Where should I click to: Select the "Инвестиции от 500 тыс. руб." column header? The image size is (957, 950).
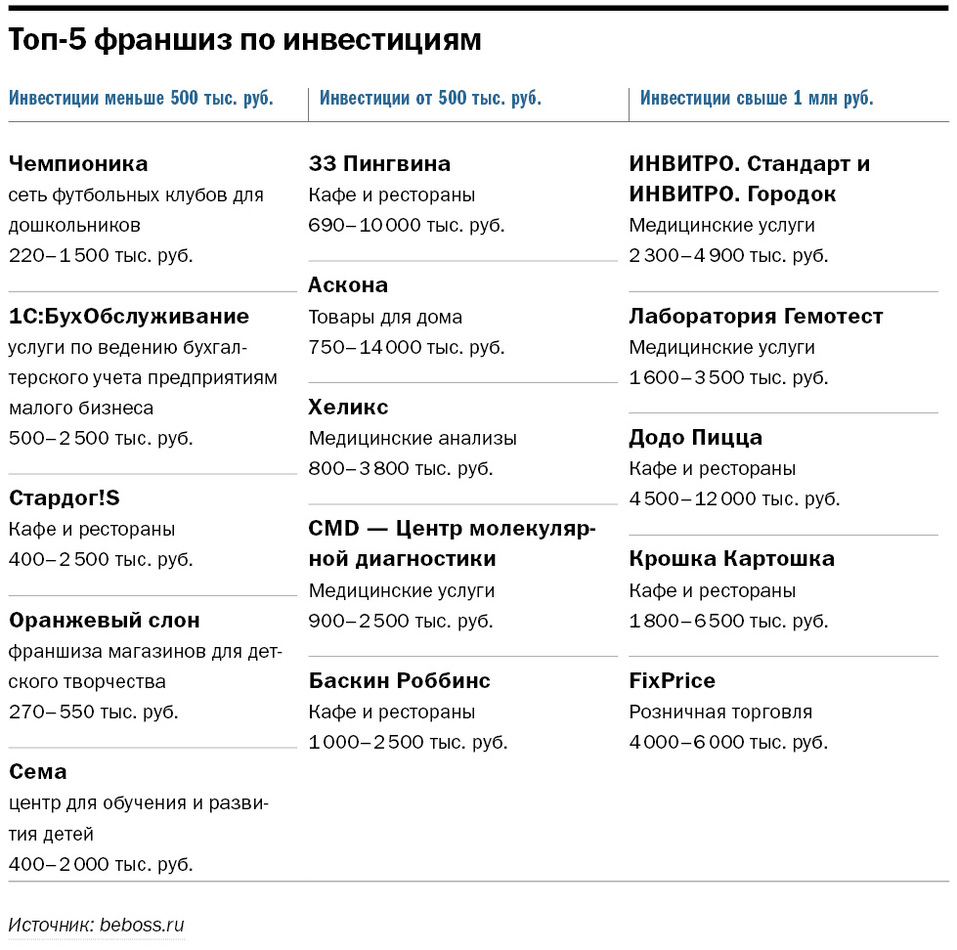click(430, 98)
